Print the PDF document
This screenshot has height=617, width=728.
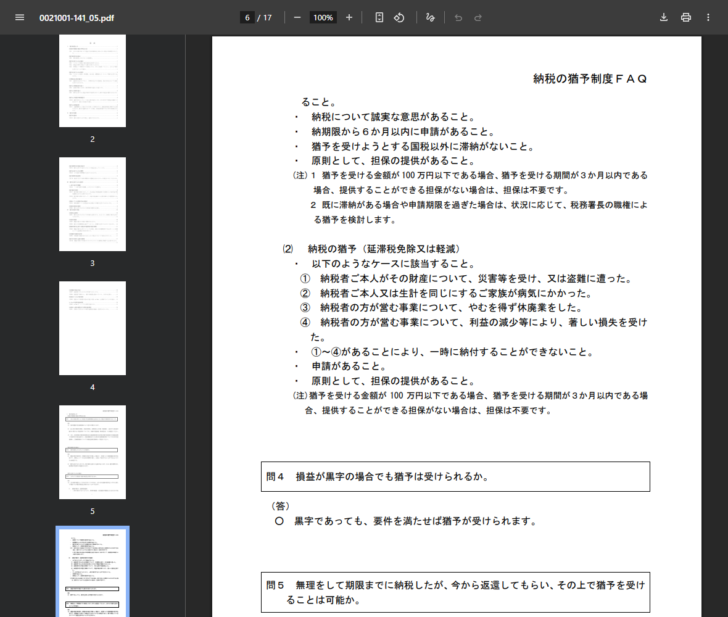coord(686,18)
